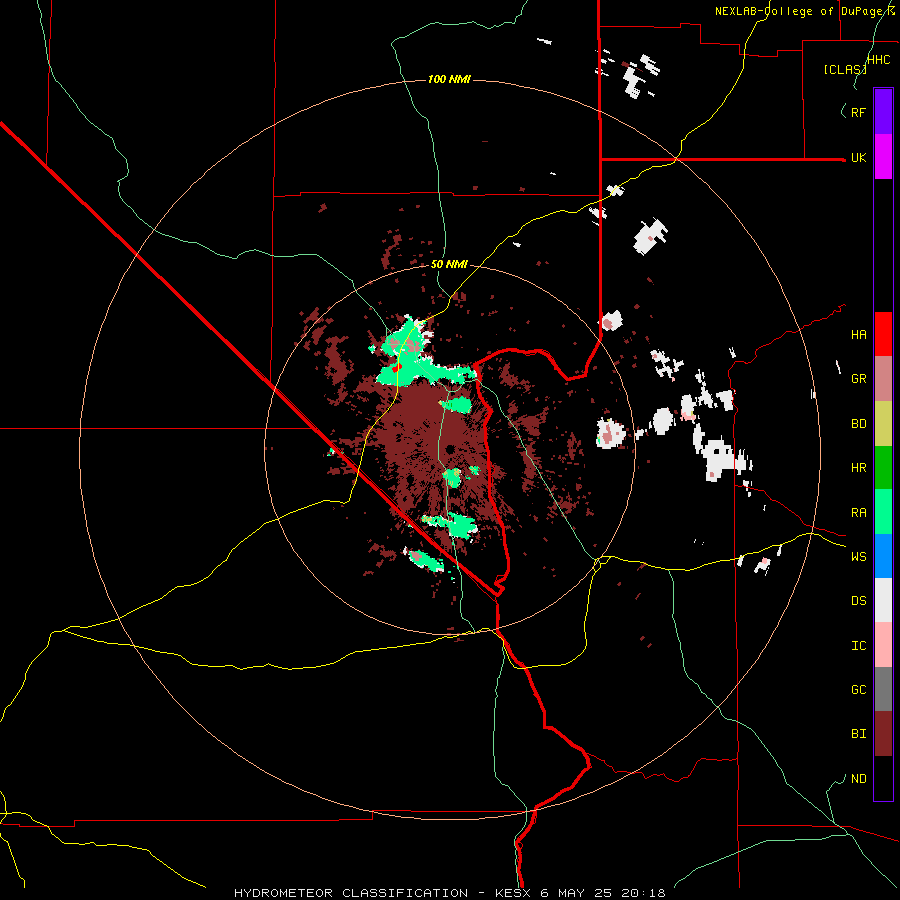The height and width of the screenshot is (900, 900).
Task: Click the WS blue legend swatch
Action: [x=883, y=556]
